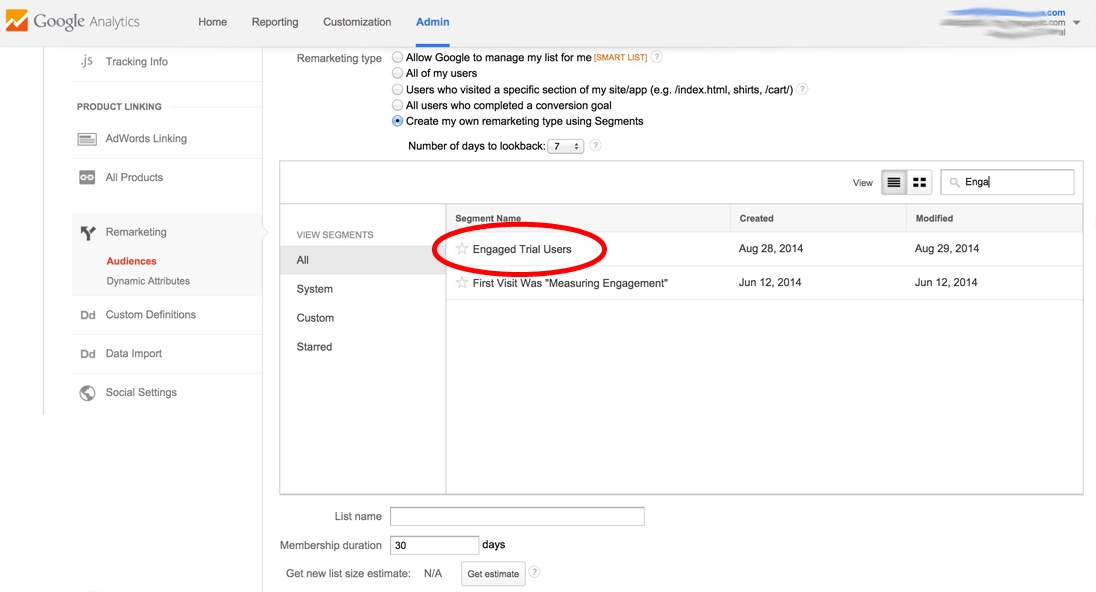The image size is (1096, 592).
Task: Show System segments
Action: [x=315, y=289]
